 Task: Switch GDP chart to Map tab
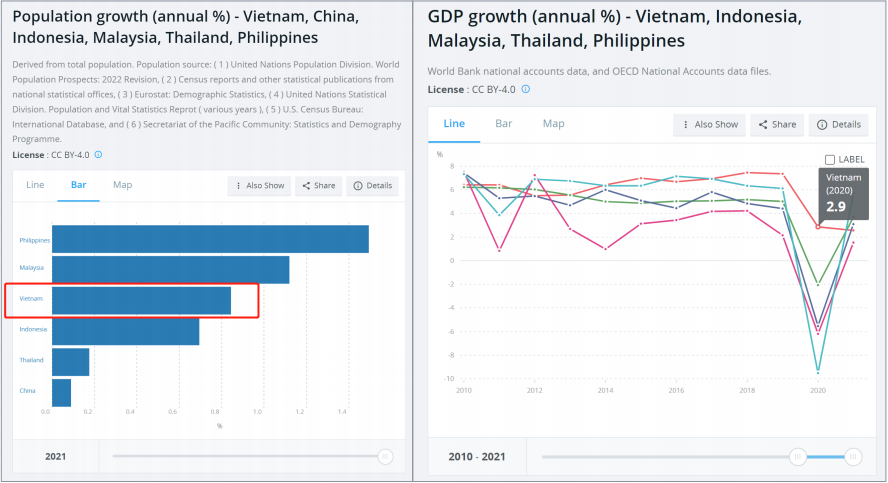pos(553,124)
